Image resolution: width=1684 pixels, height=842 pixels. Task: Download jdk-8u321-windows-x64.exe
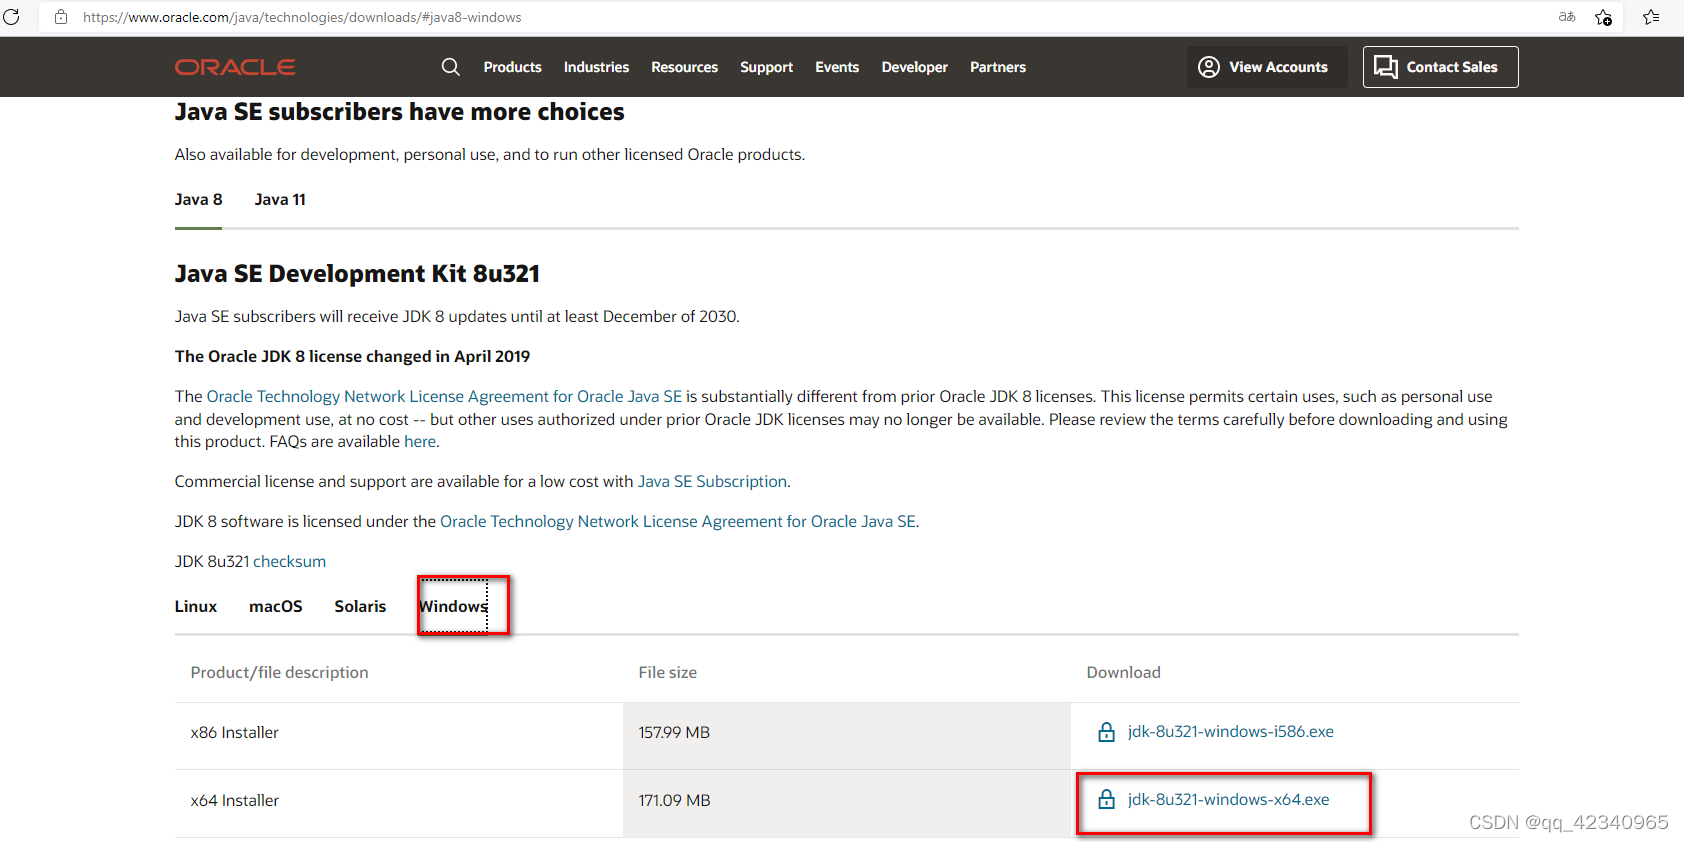[x=1228, y=800]
